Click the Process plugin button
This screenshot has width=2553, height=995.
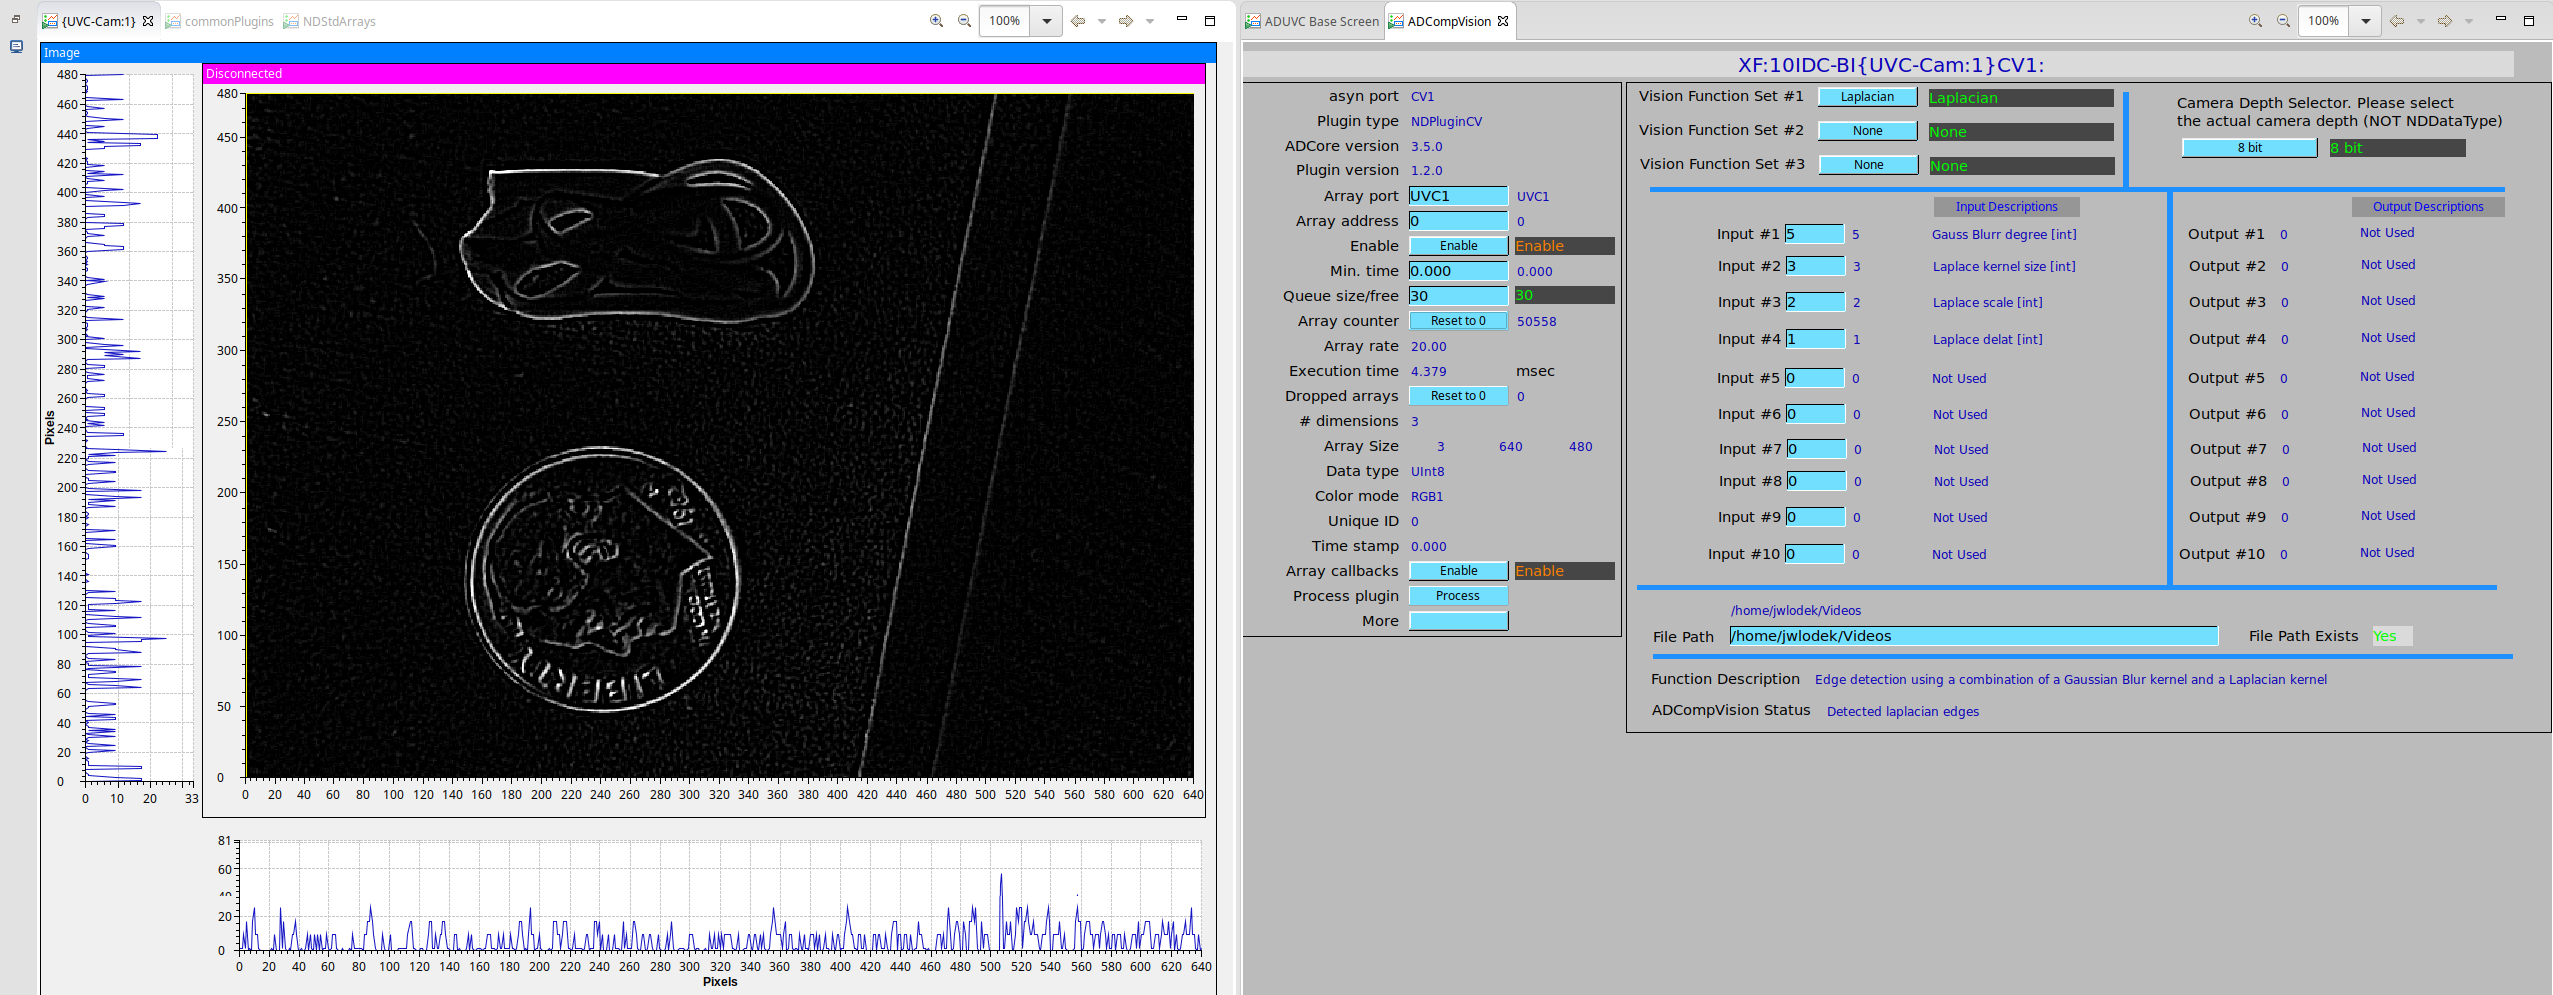point(1458,596)
